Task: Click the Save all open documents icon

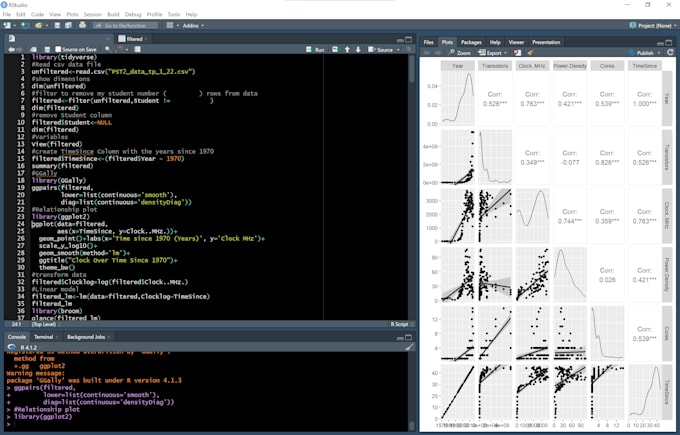Action: point(68,26)
